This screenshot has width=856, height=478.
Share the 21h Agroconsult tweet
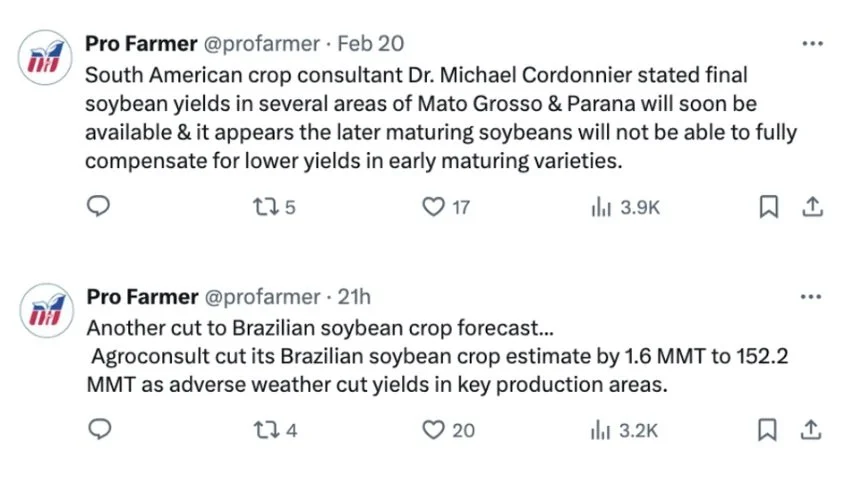[811, 429]
